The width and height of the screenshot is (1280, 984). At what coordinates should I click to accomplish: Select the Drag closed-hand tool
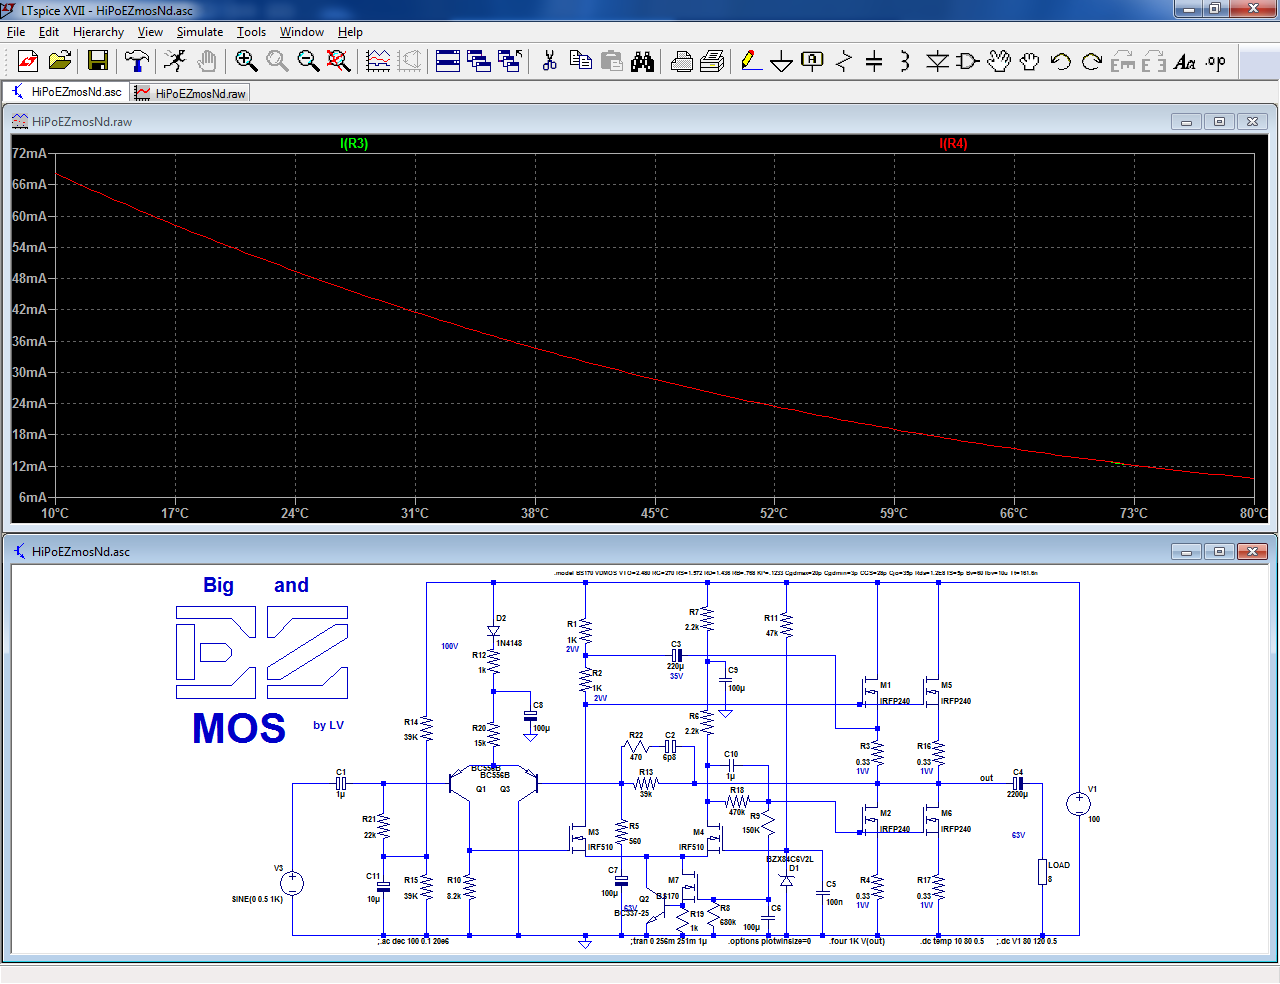tap(1030, 61)
